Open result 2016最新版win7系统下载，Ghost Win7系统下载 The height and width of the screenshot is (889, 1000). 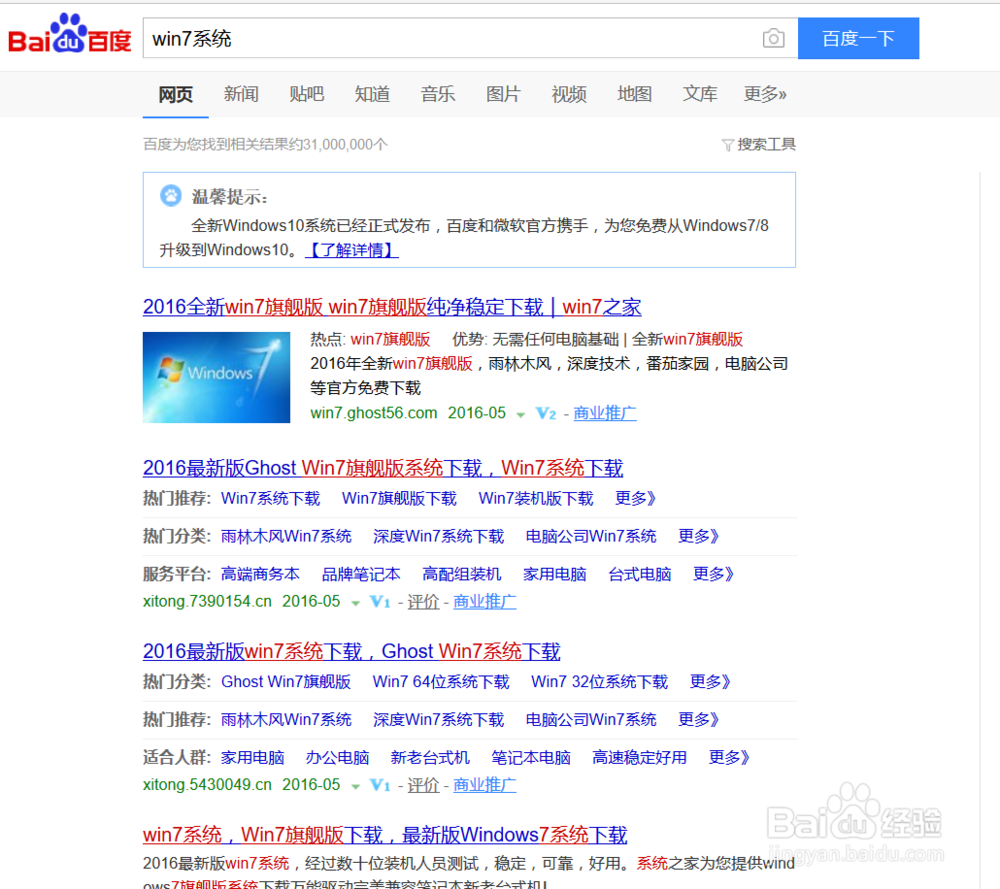(x=351, y=652)
